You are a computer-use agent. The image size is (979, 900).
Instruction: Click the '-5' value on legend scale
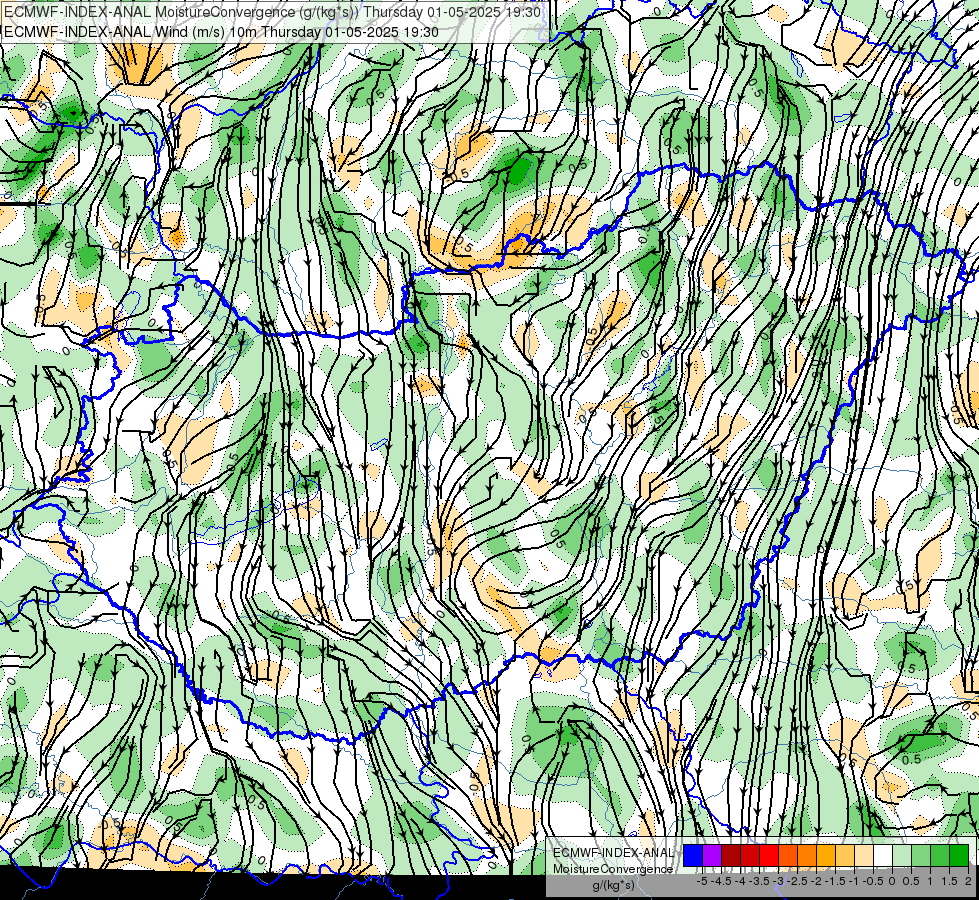(702, 881)
